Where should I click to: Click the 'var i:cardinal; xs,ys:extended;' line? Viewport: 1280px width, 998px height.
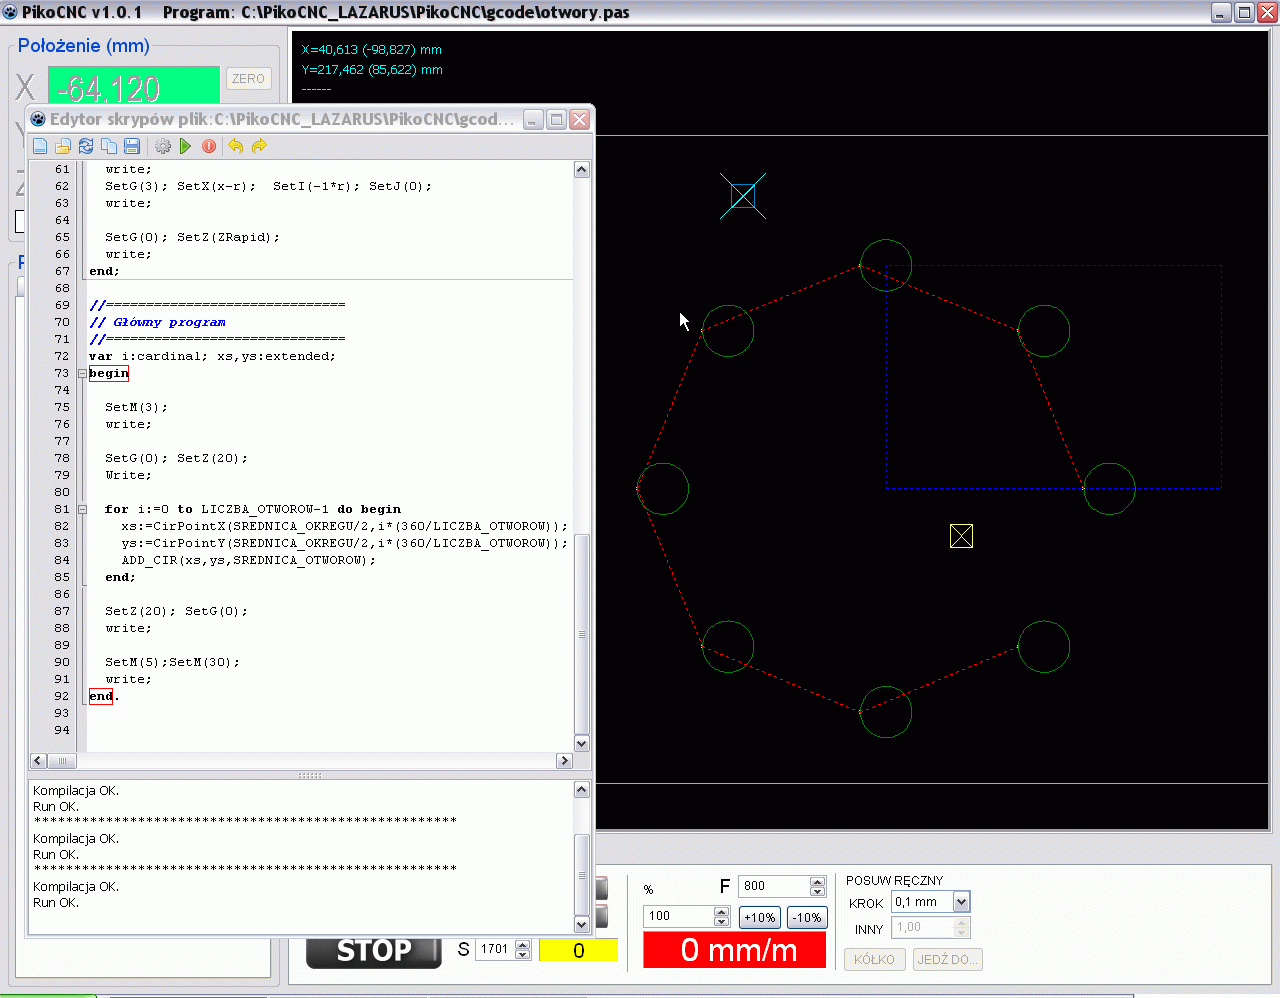pyautogui.click(x=212, y=357)
